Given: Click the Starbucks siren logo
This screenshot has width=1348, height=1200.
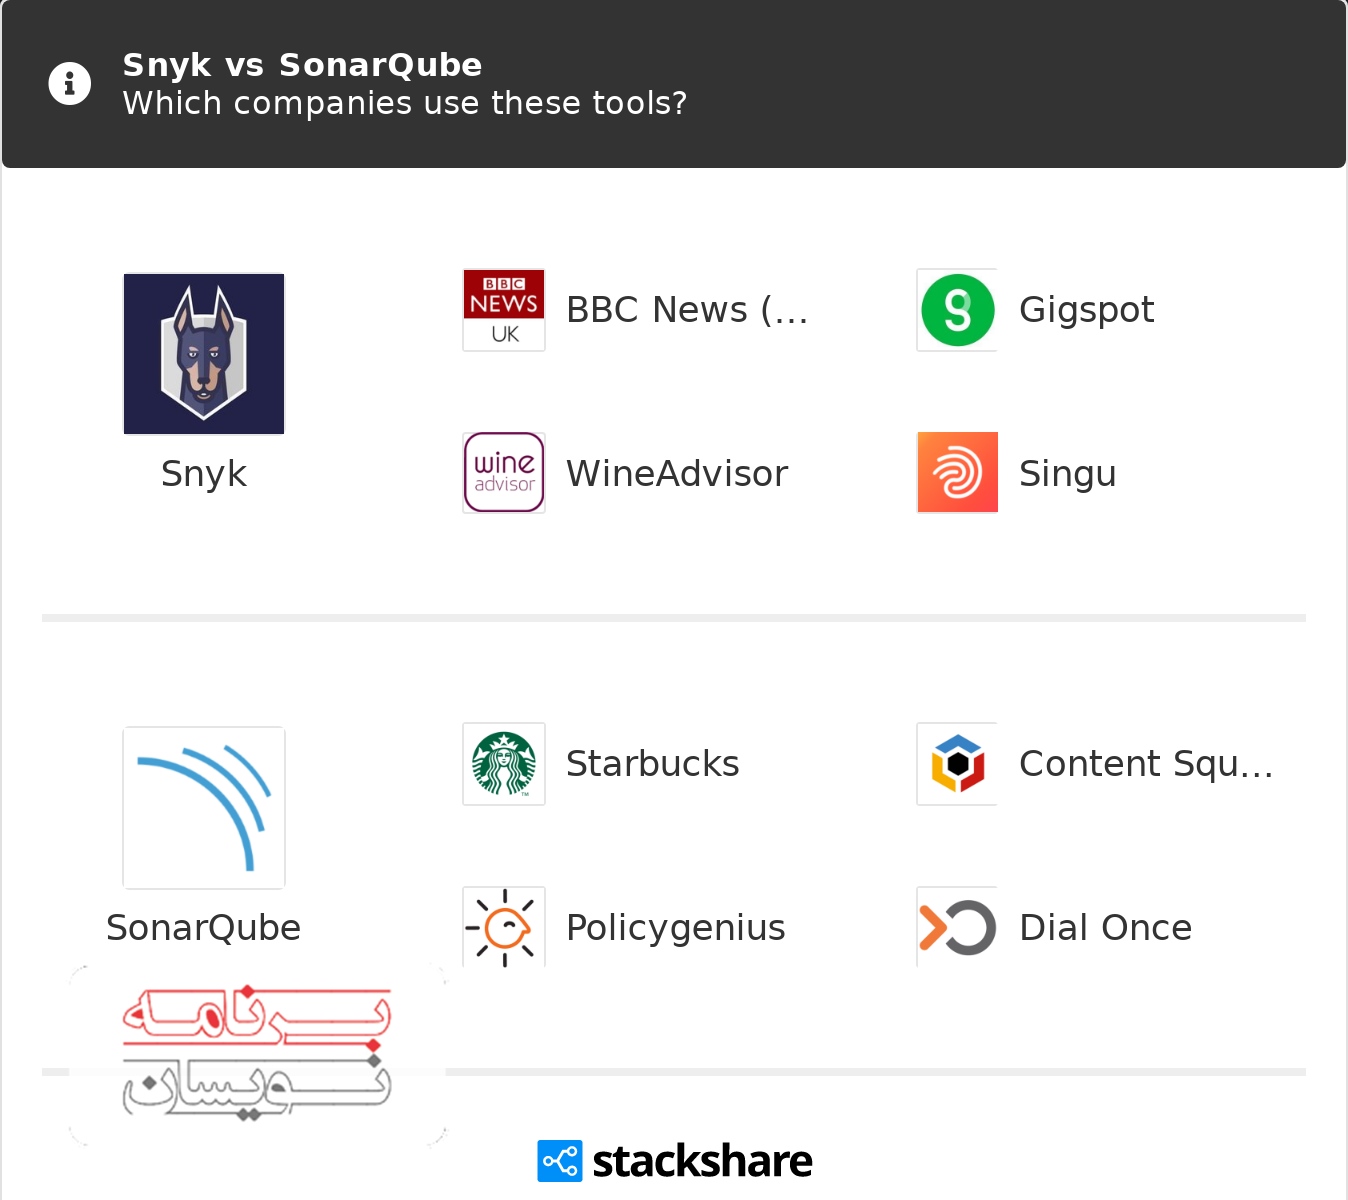Looking at the screenshot, I should [504, 764].
